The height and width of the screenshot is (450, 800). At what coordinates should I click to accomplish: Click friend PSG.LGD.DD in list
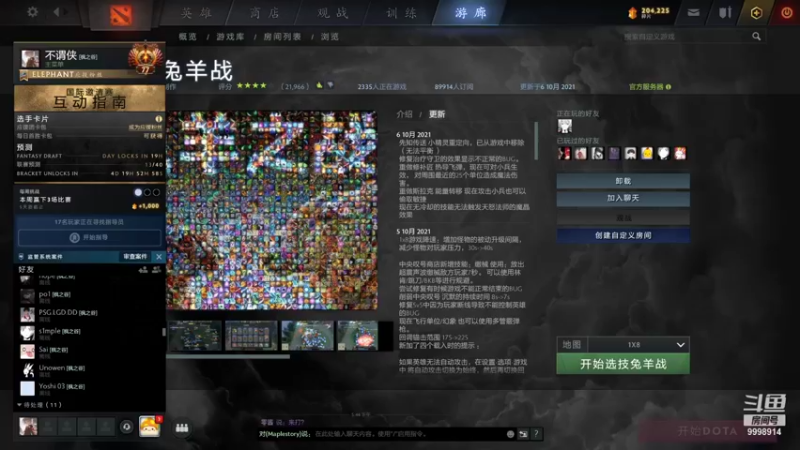click(90, 314)
